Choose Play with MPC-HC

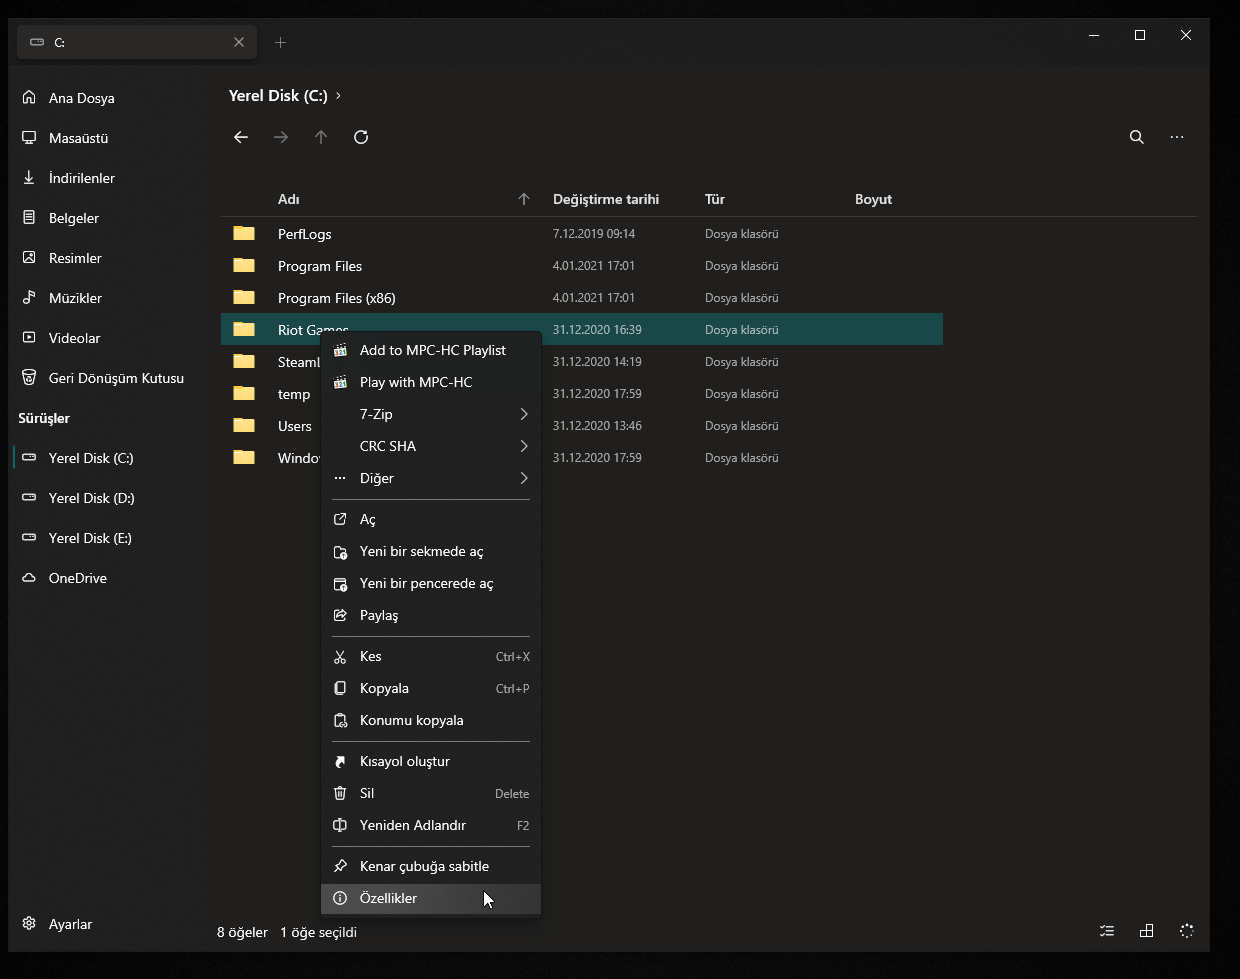click(431, 382)
